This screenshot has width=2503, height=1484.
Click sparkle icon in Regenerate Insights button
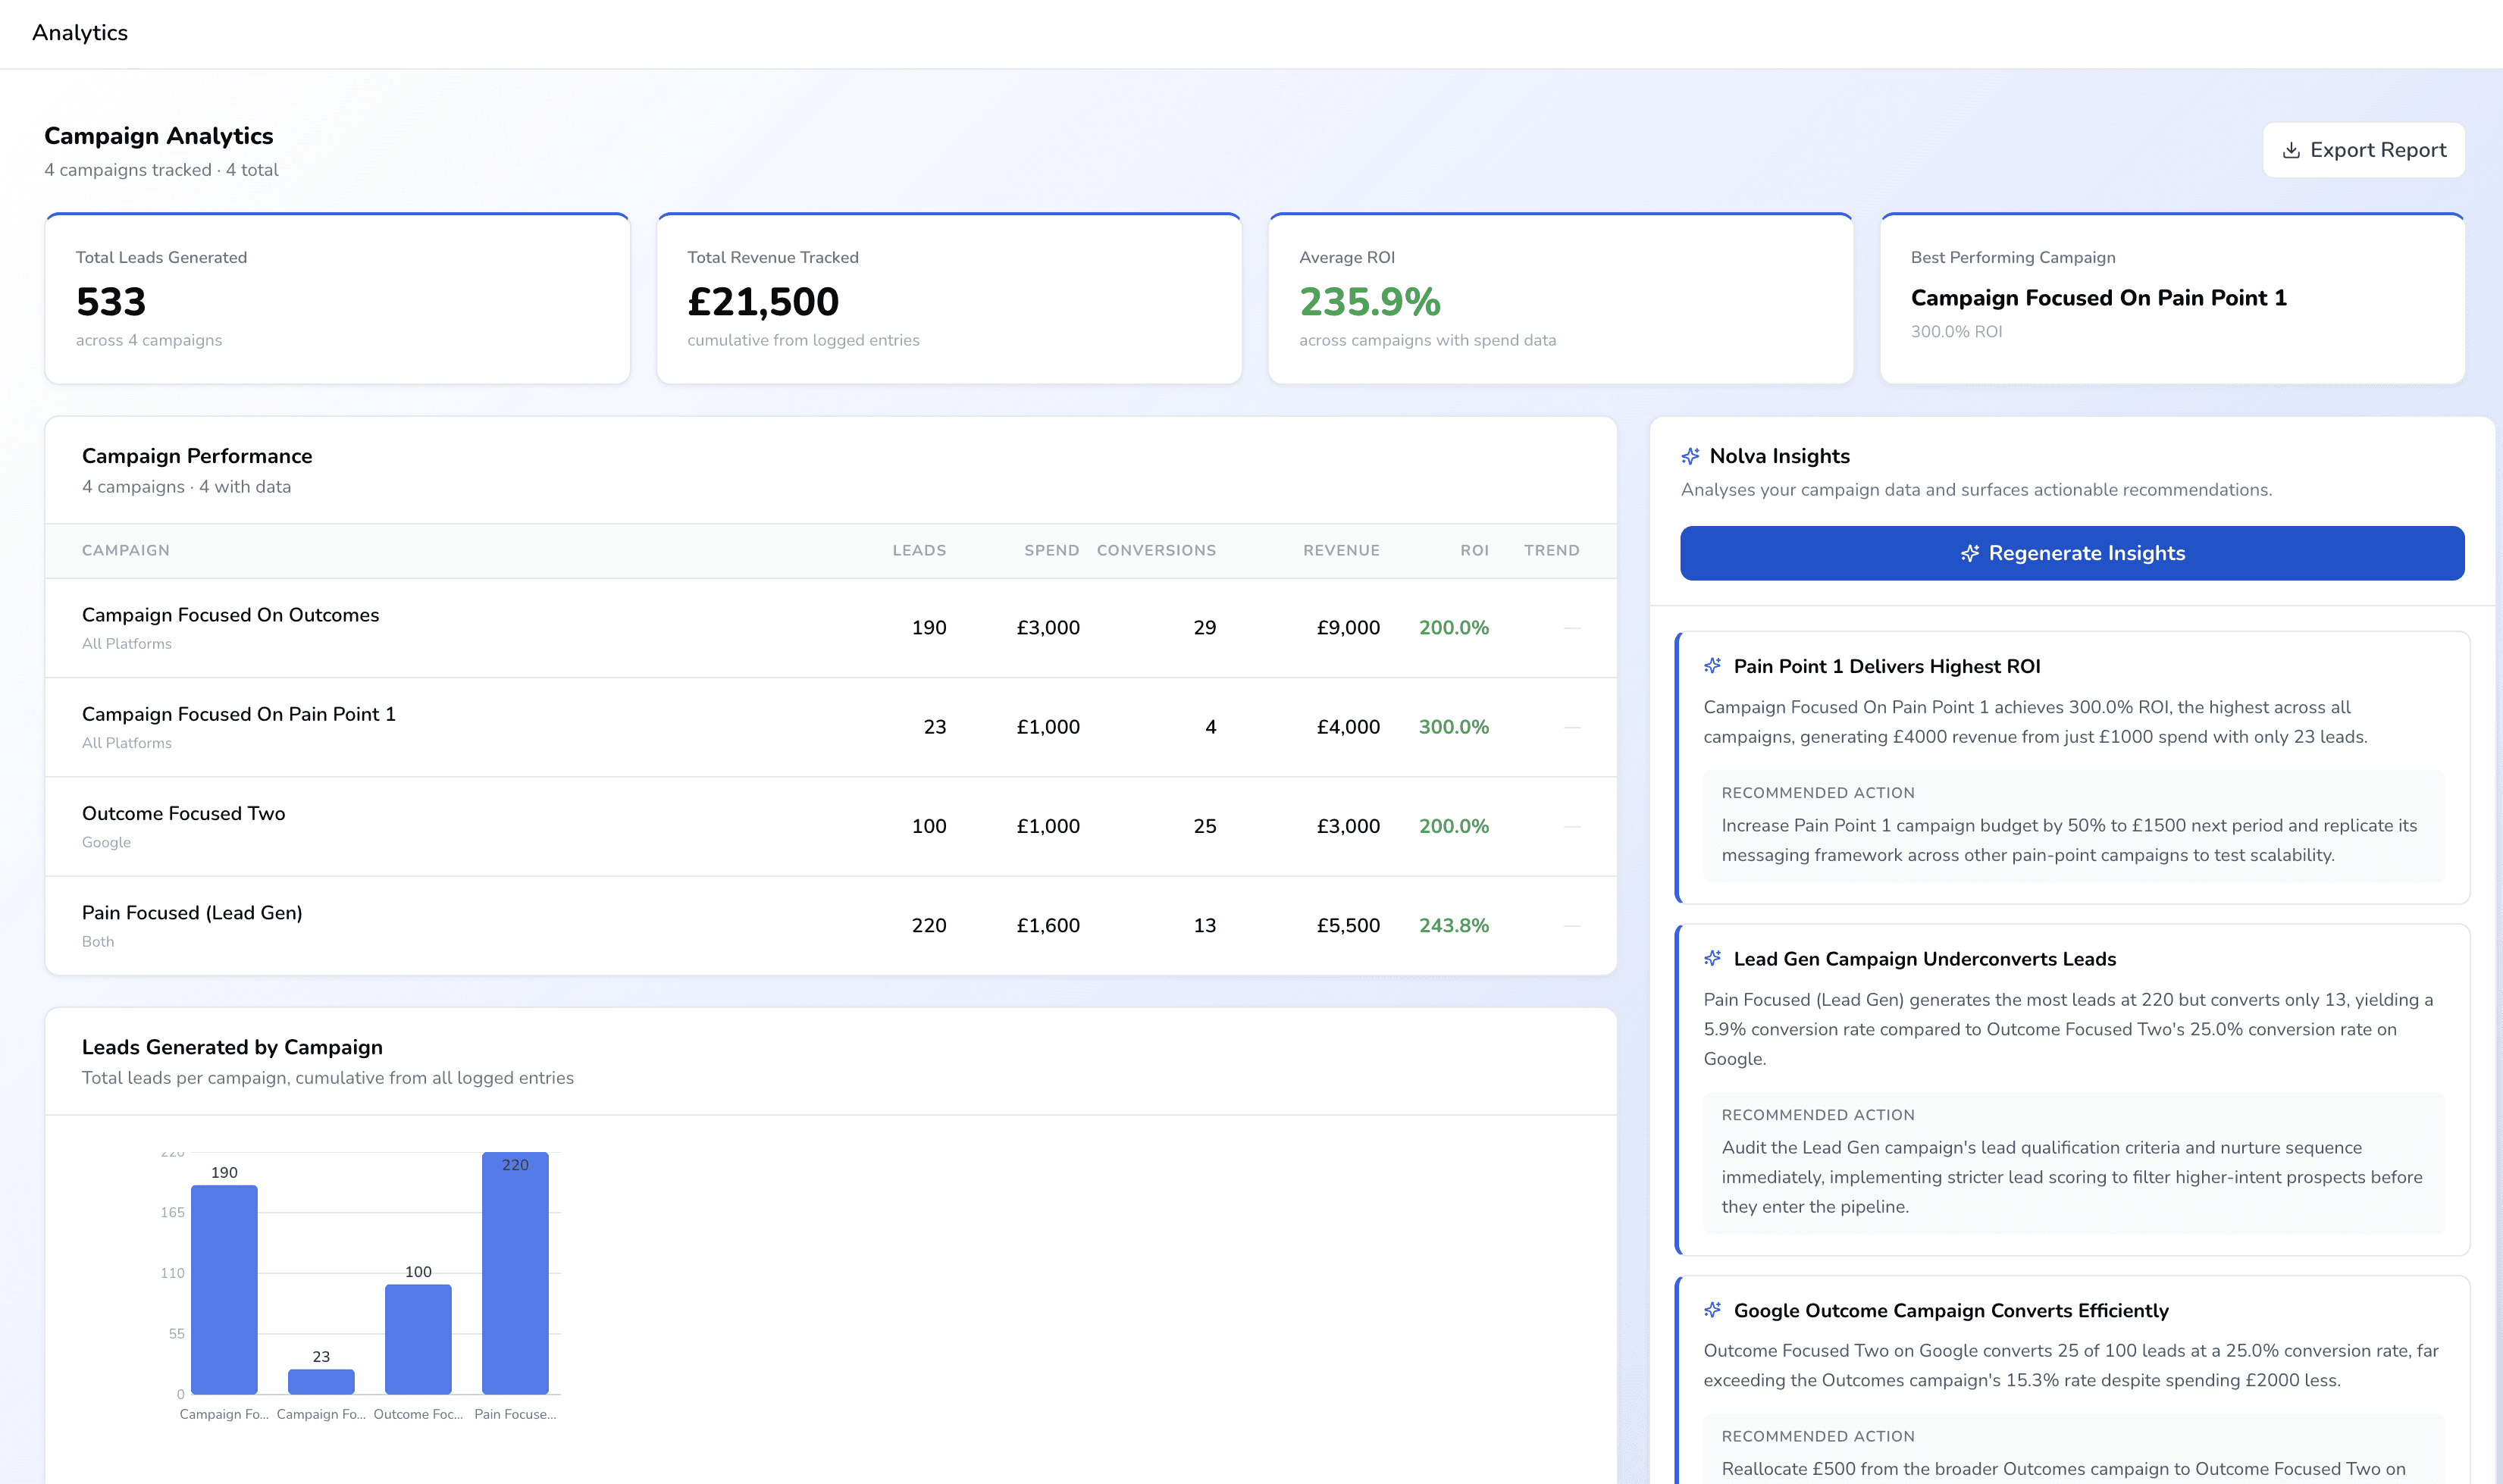(1969, 553)
